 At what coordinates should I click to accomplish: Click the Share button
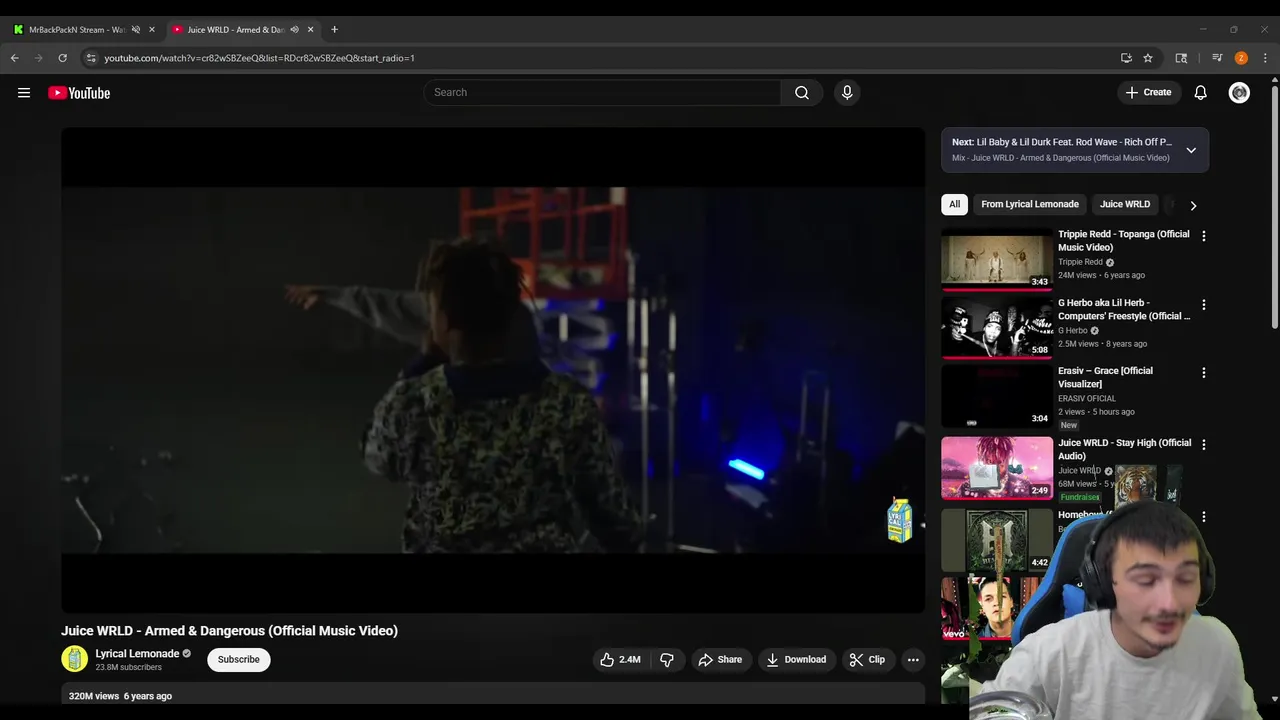720,660
